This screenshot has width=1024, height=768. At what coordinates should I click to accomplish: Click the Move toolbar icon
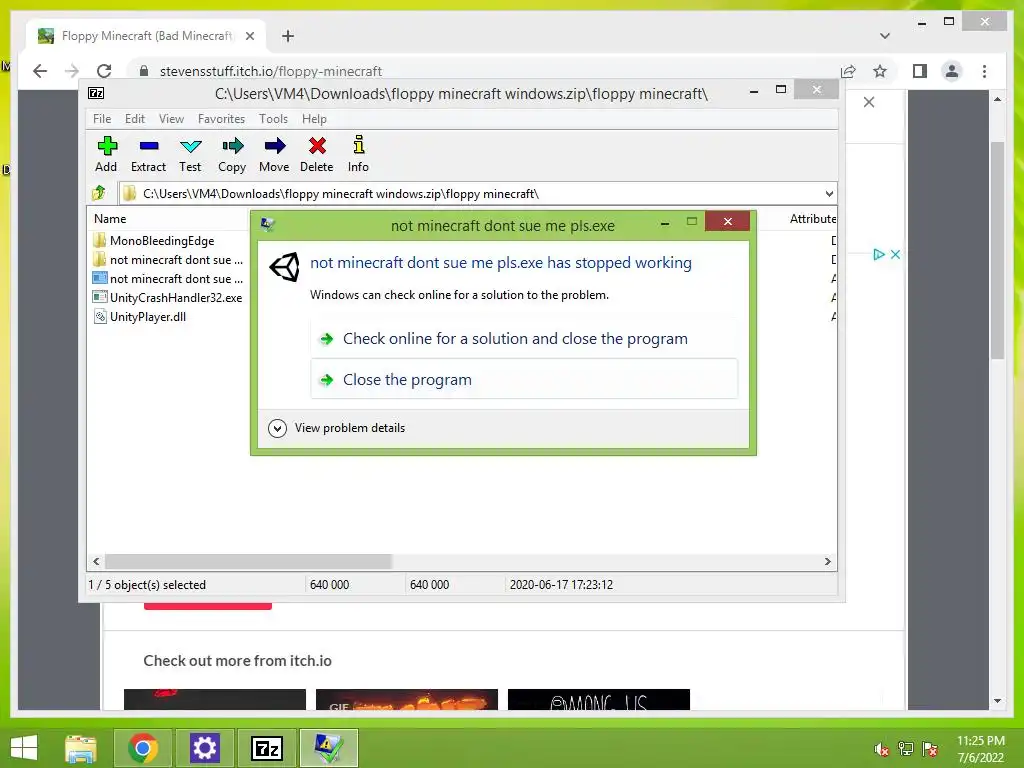tap(274, 154)
